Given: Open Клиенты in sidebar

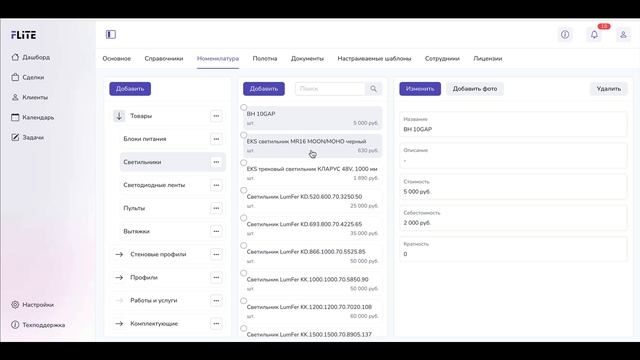Looking at the screenshot, I should [x=29, y=97].
